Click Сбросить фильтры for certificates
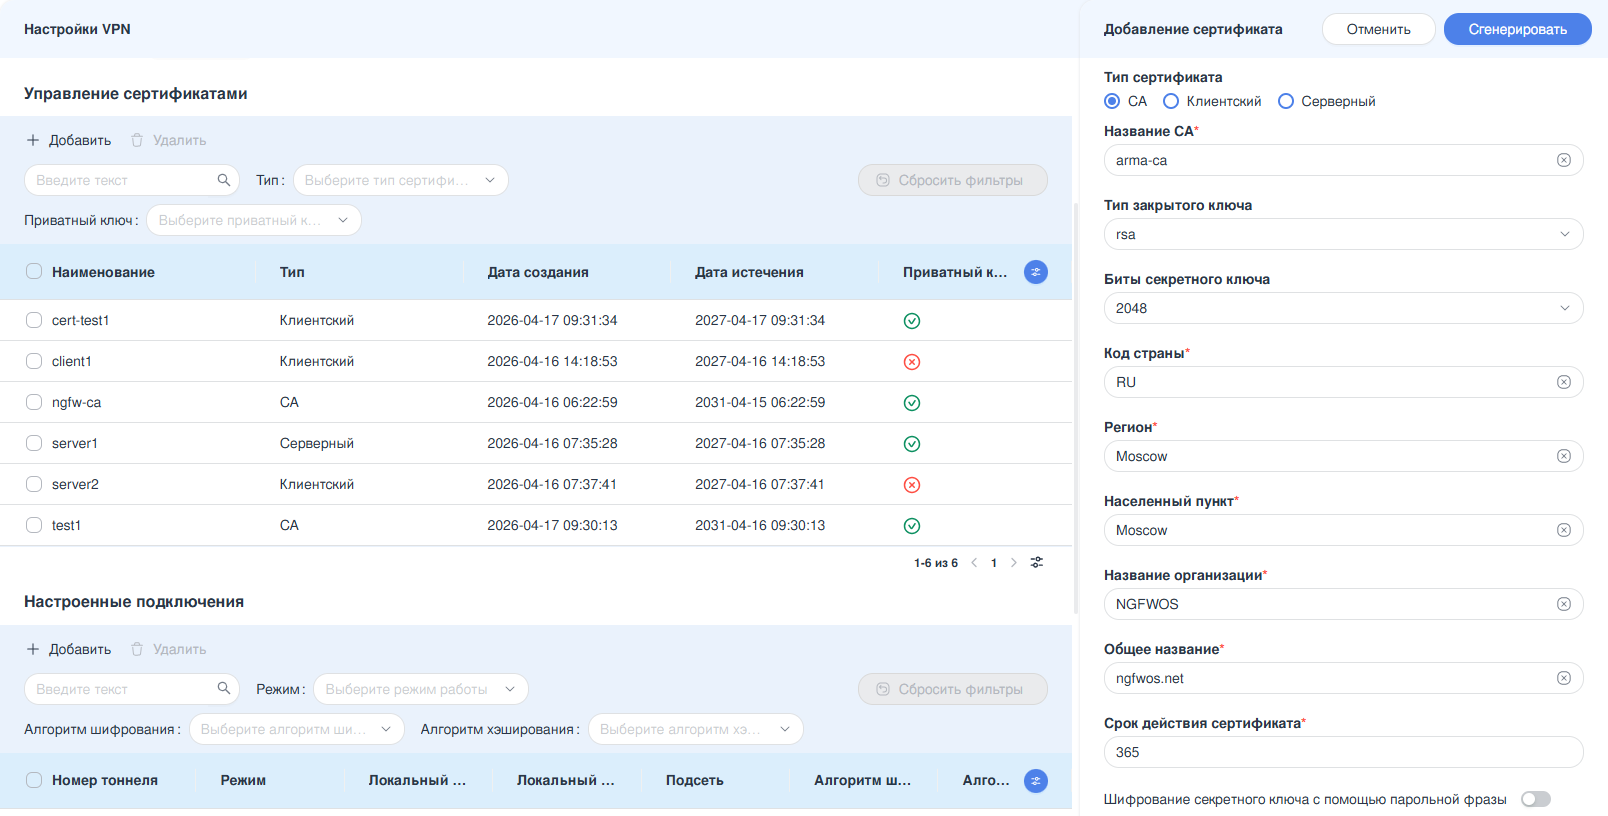The height and width of the screenshot is (816, 1608). (953, 180)
